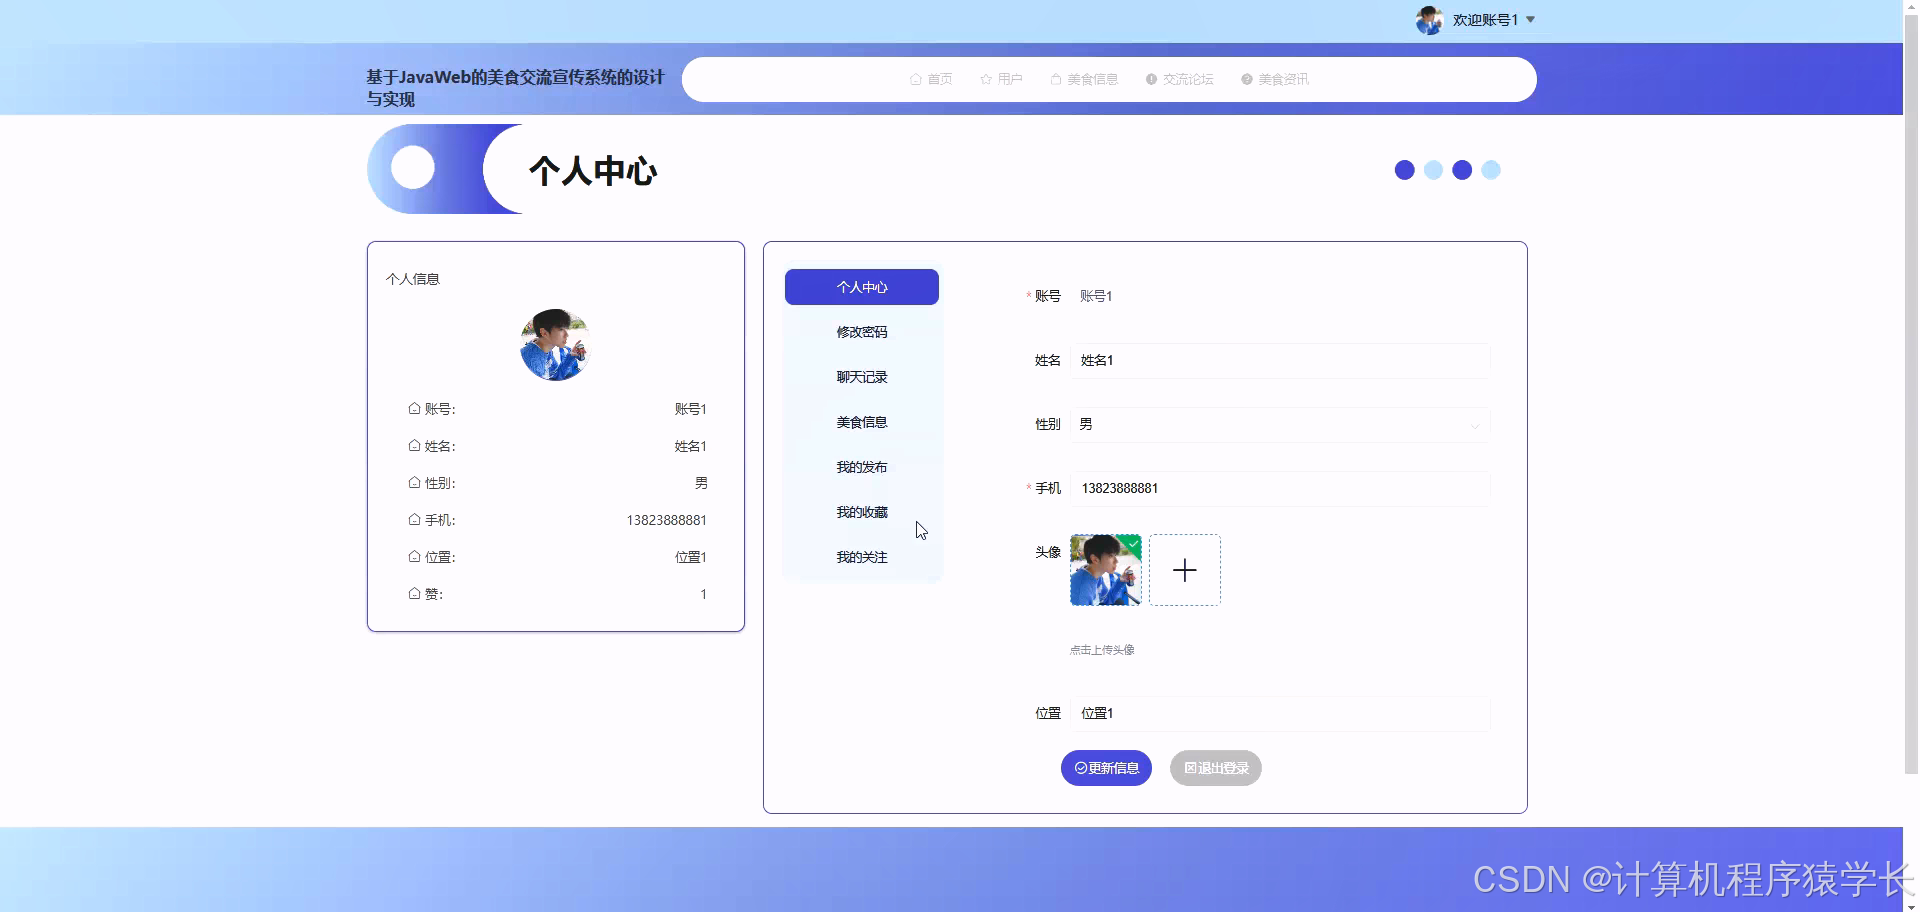
Task: Click the small user avatar in header
Action: click(1429, 20)
